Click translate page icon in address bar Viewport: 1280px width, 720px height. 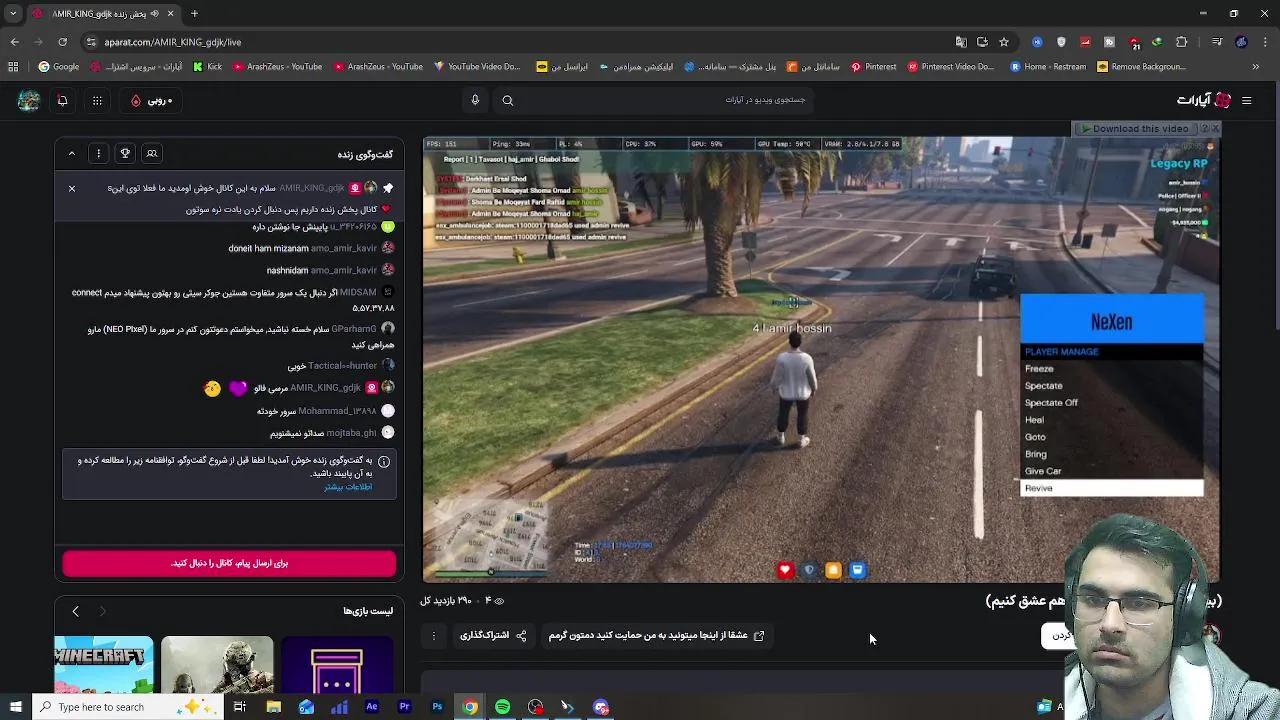pos(961,42)
